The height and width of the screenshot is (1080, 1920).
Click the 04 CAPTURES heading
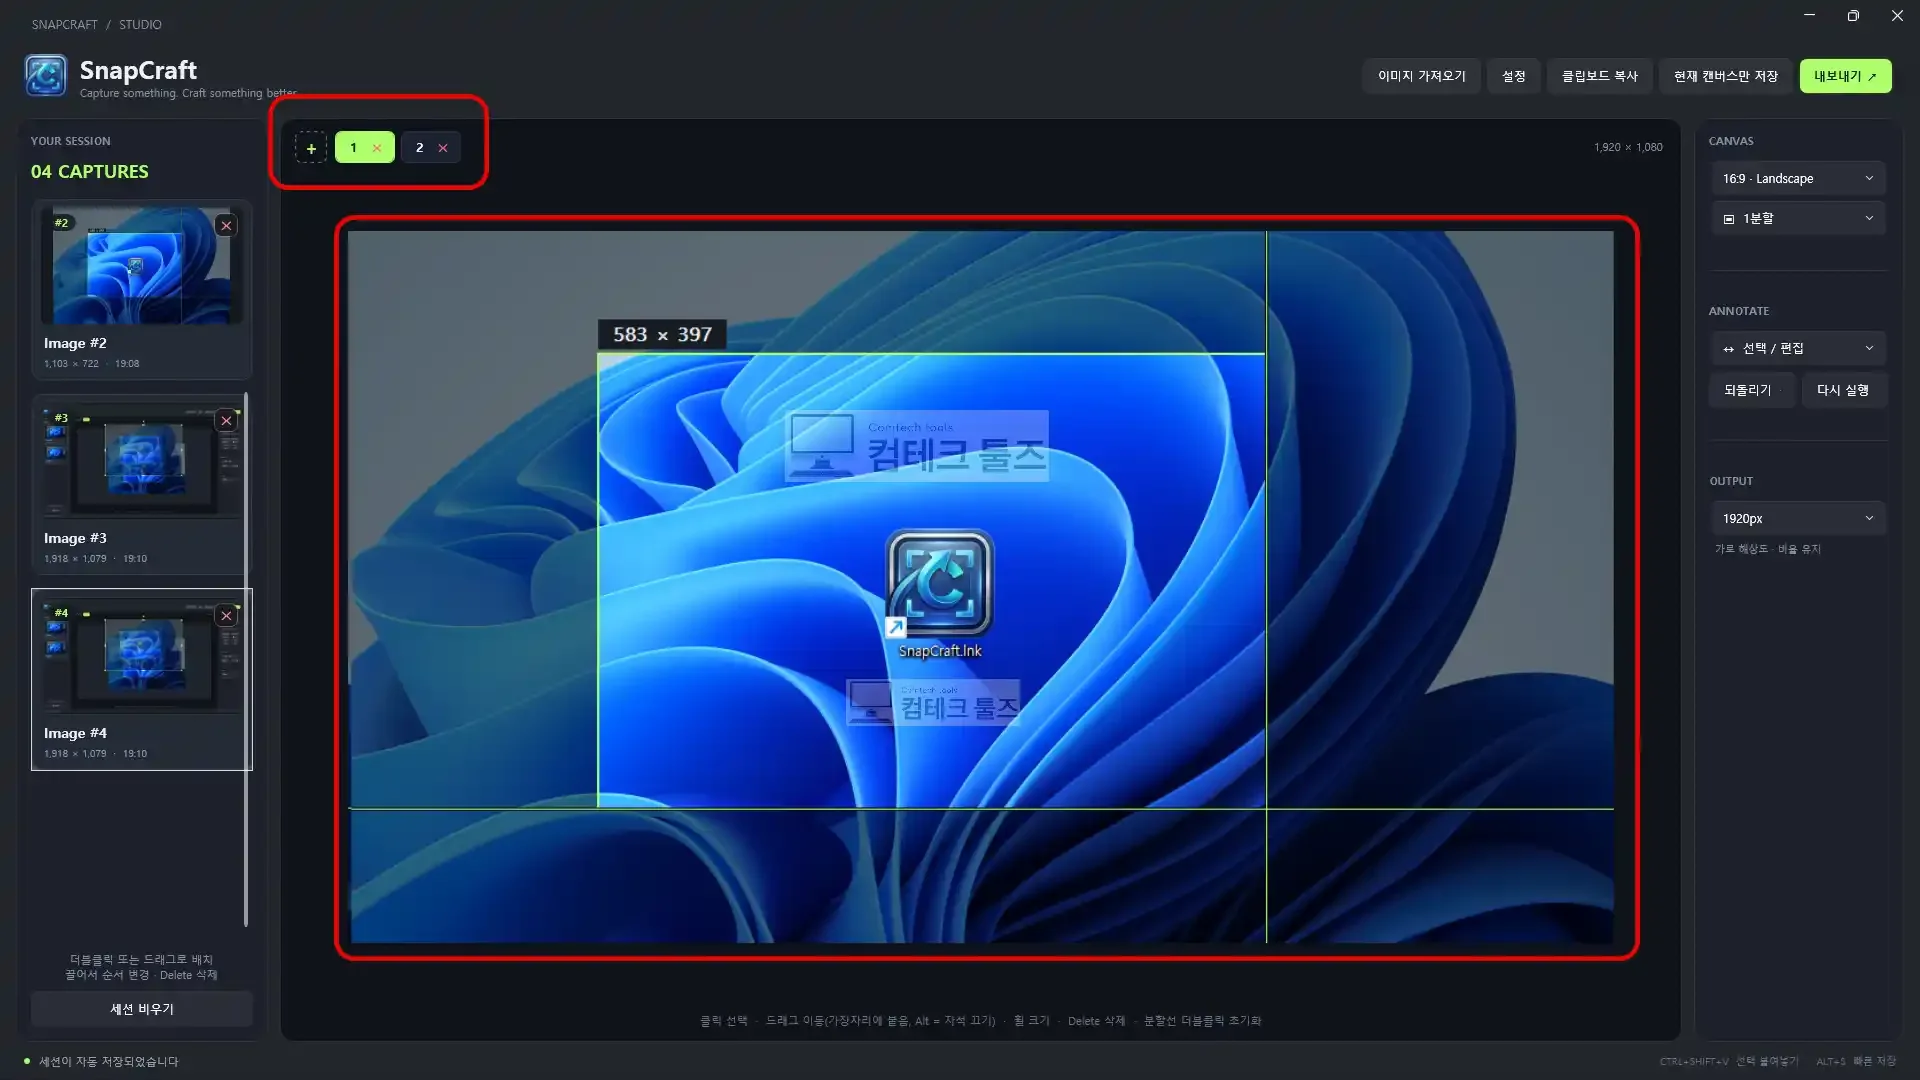coord(89,172)
